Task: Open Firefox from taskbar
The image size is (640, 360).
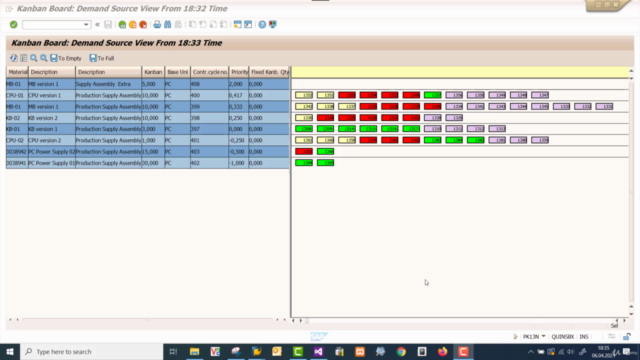Action: click(442, 351)
